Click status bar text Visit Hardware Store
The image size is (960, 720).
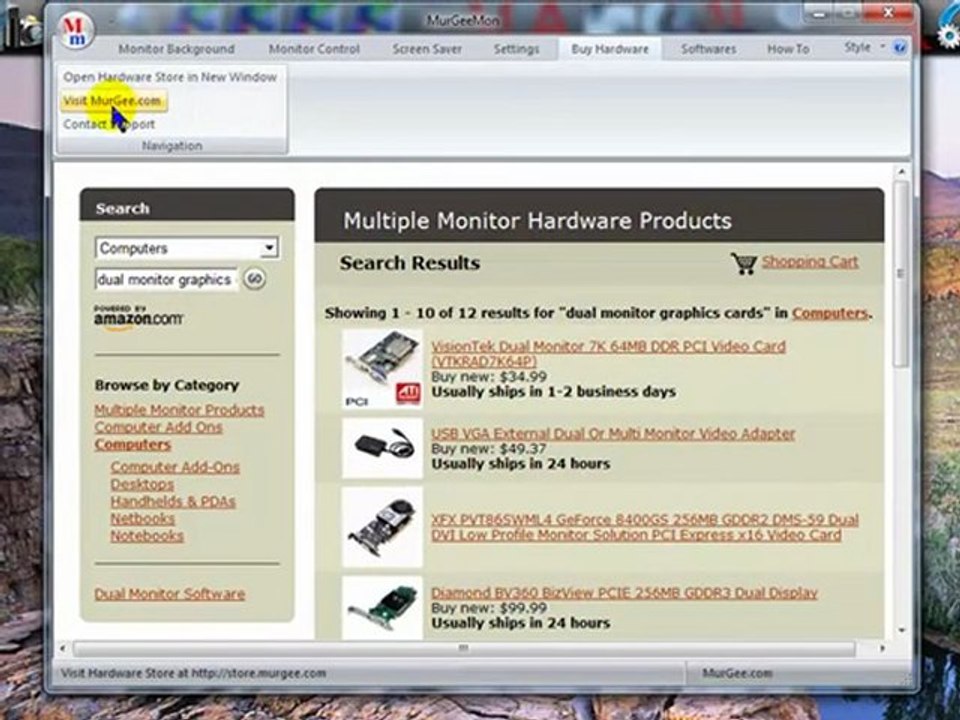[x=193, y=673]
